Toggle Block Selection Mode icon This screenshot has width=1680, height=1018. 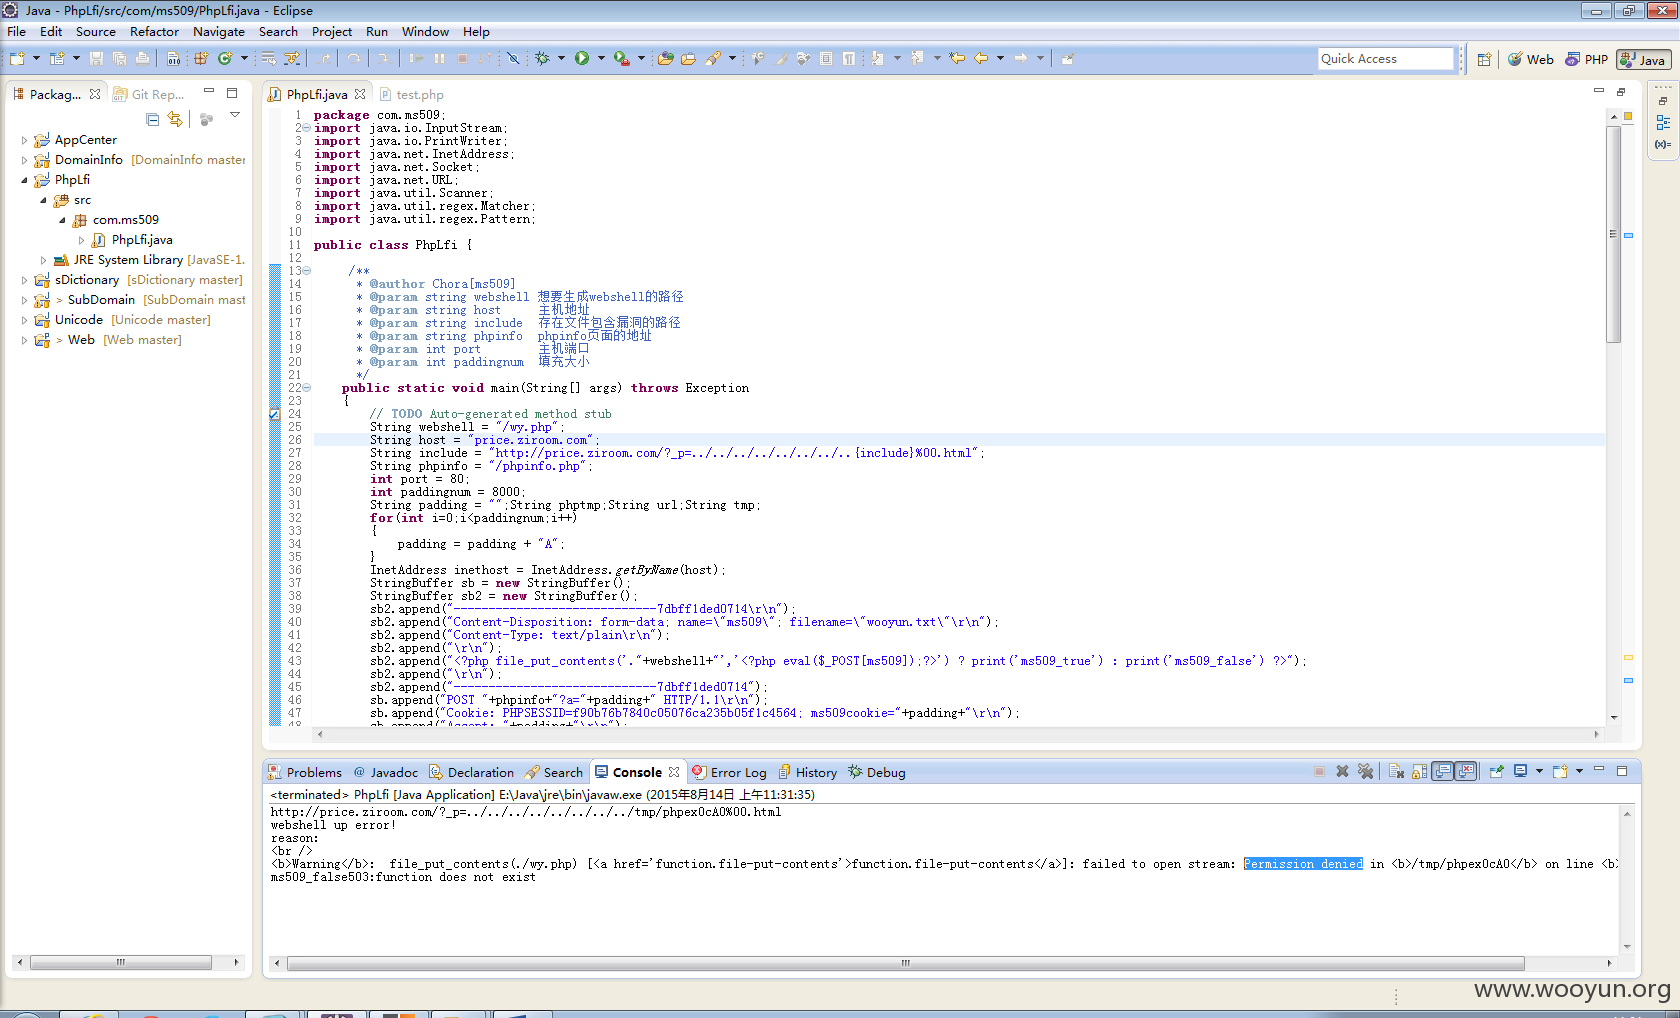pyautogui.click(x=826, y=59)
